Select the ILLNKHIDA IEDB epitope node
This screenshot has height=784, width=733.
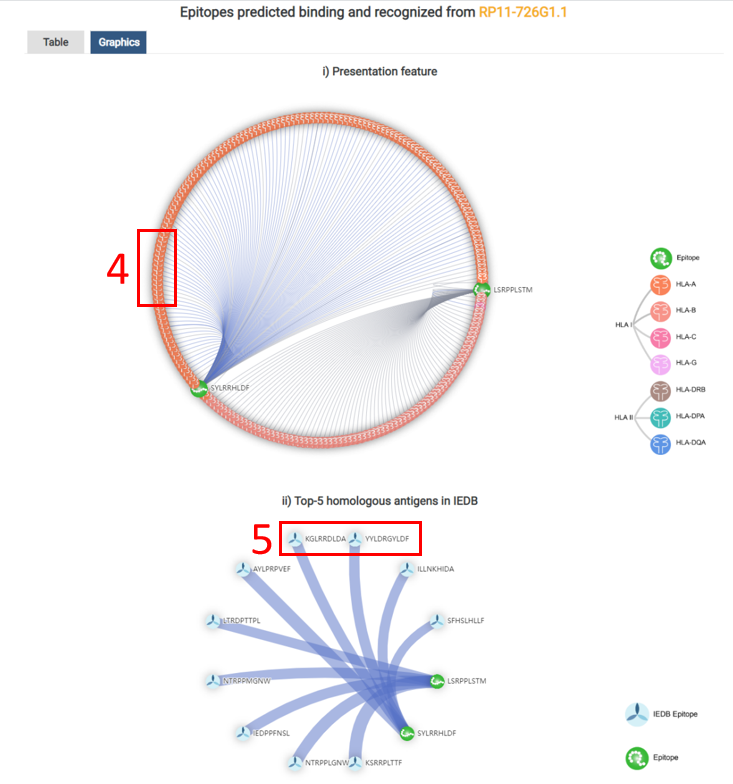click(x=406, y=569)
